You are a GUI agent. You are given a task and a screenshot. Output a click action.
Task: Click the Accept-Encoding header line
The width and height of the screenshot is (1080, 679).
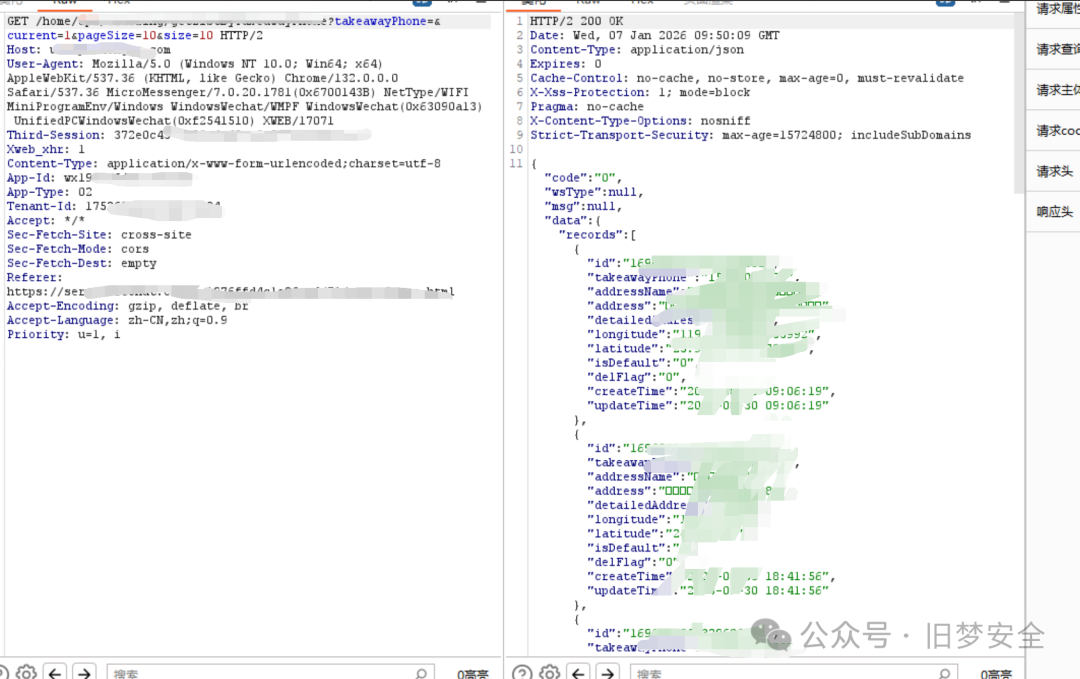127,306
